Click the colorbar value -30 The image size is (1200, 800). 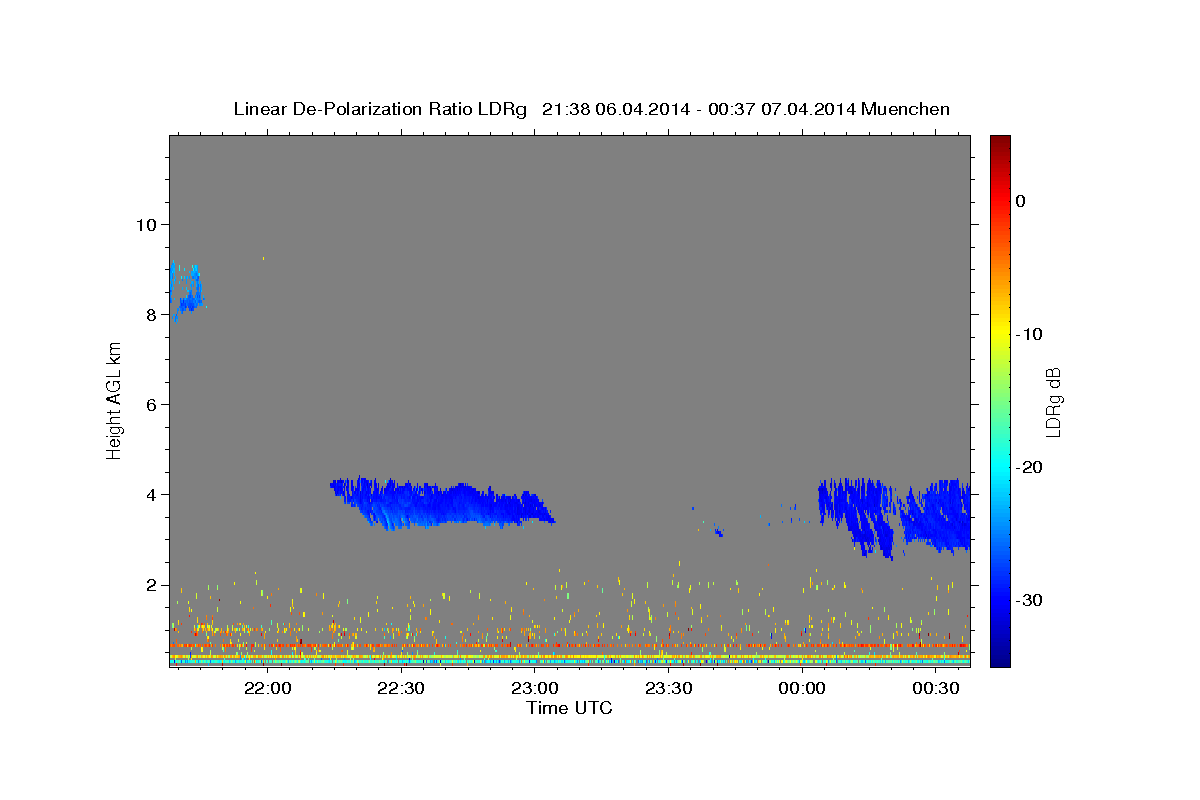1029,600
